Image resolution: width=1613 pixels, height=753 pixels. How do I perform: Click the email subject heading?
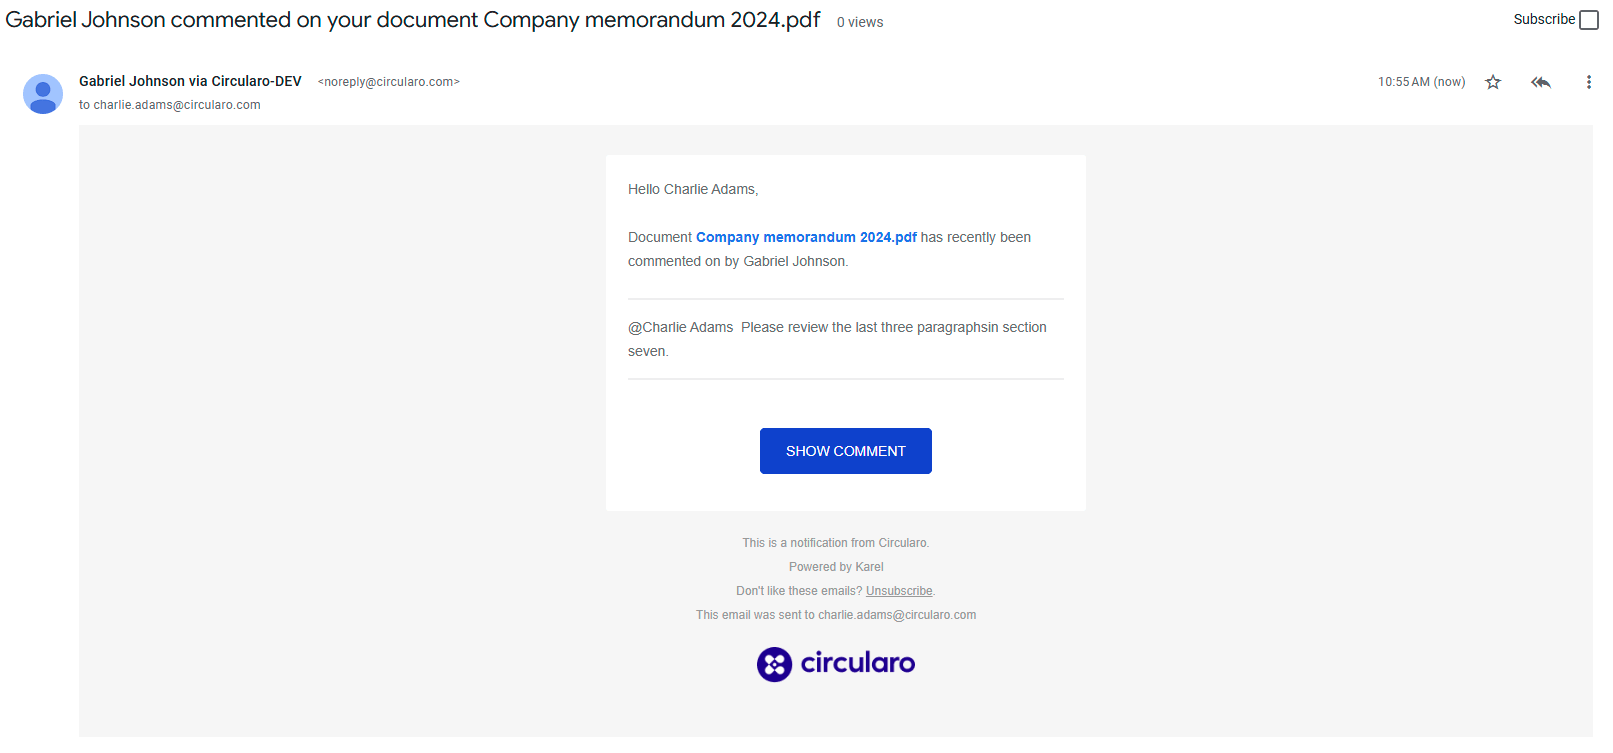click(412, 20)
